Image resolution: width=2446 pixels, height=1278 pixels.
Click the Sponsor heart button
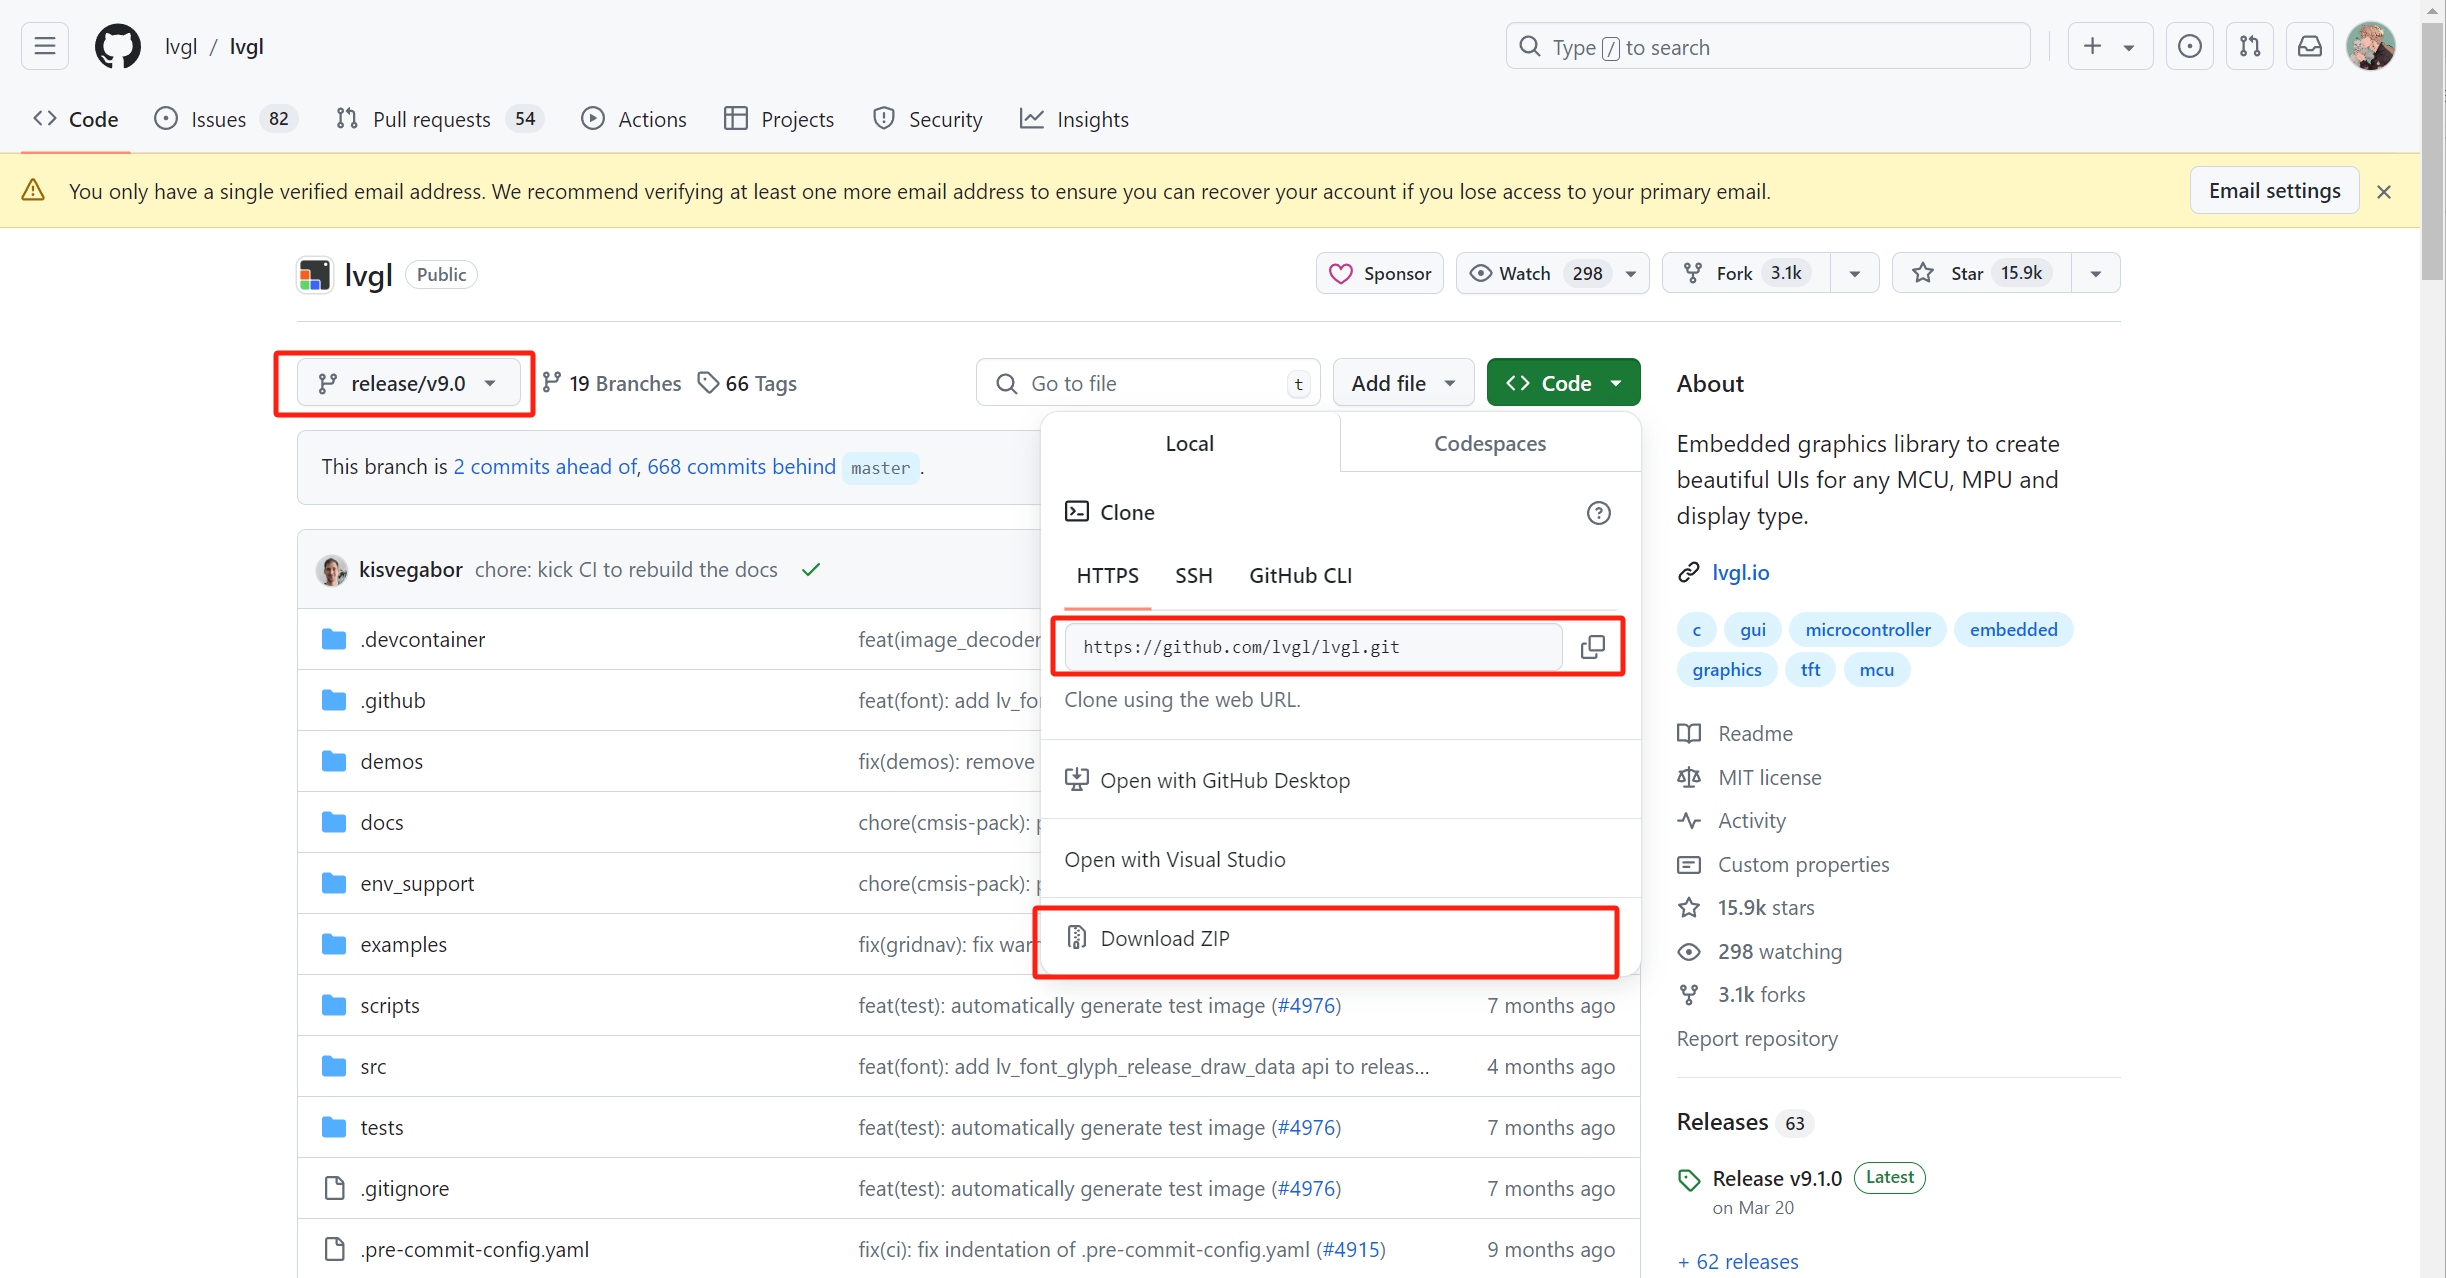(x=1380, y=273)
